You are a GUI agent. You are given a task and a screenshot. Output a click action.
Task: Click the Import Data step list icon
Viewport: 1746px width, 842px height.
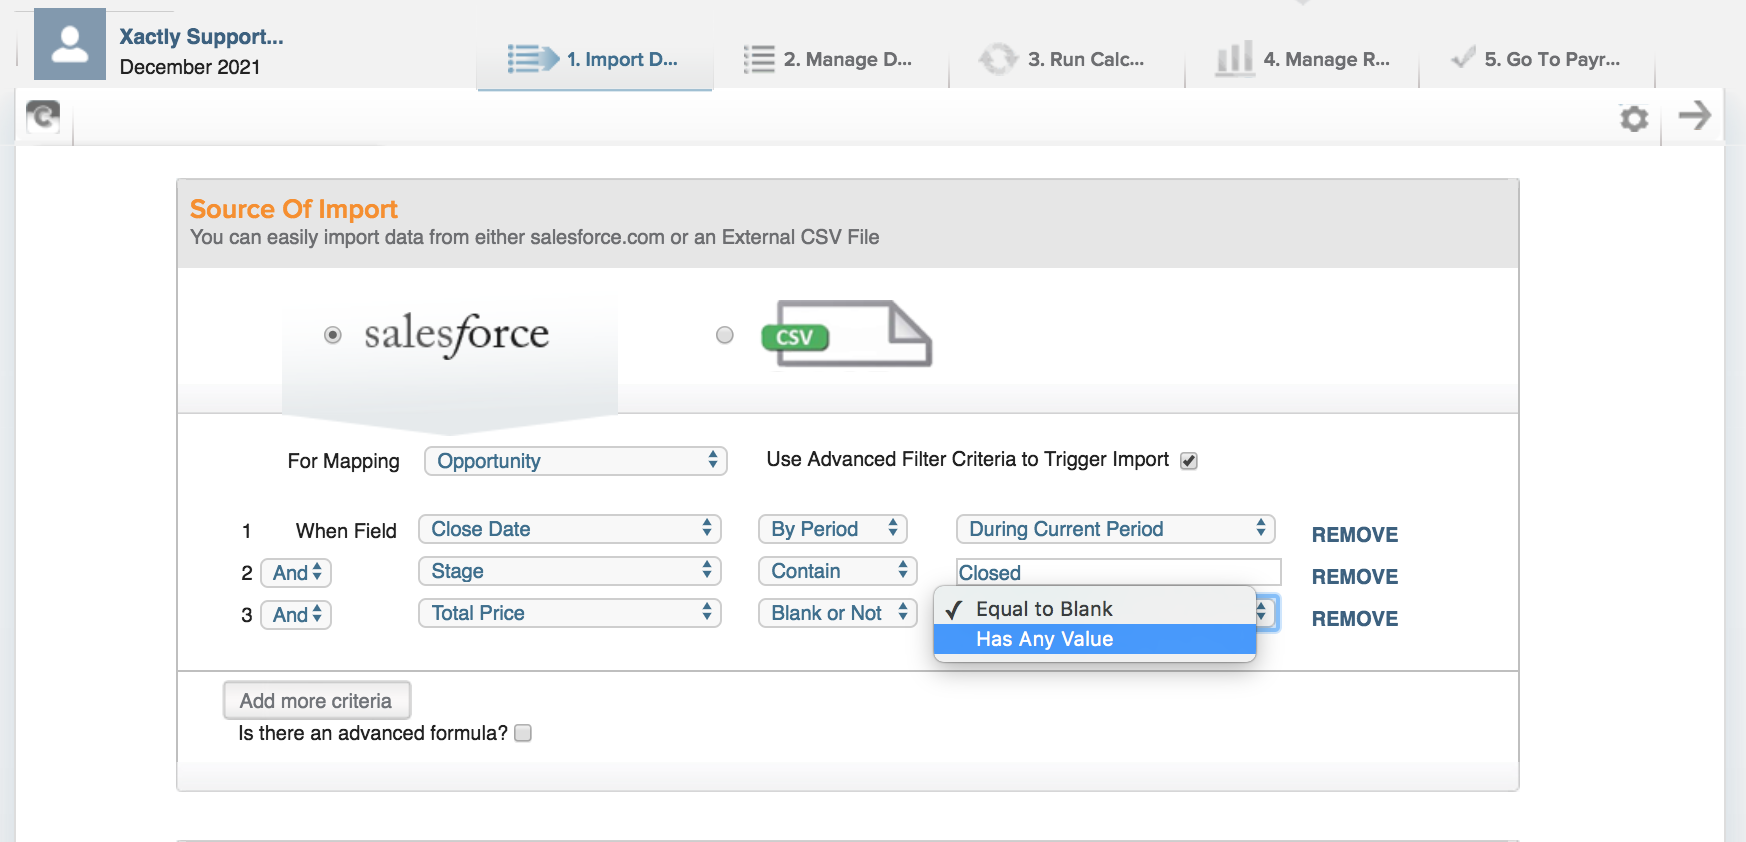point(533,59)
